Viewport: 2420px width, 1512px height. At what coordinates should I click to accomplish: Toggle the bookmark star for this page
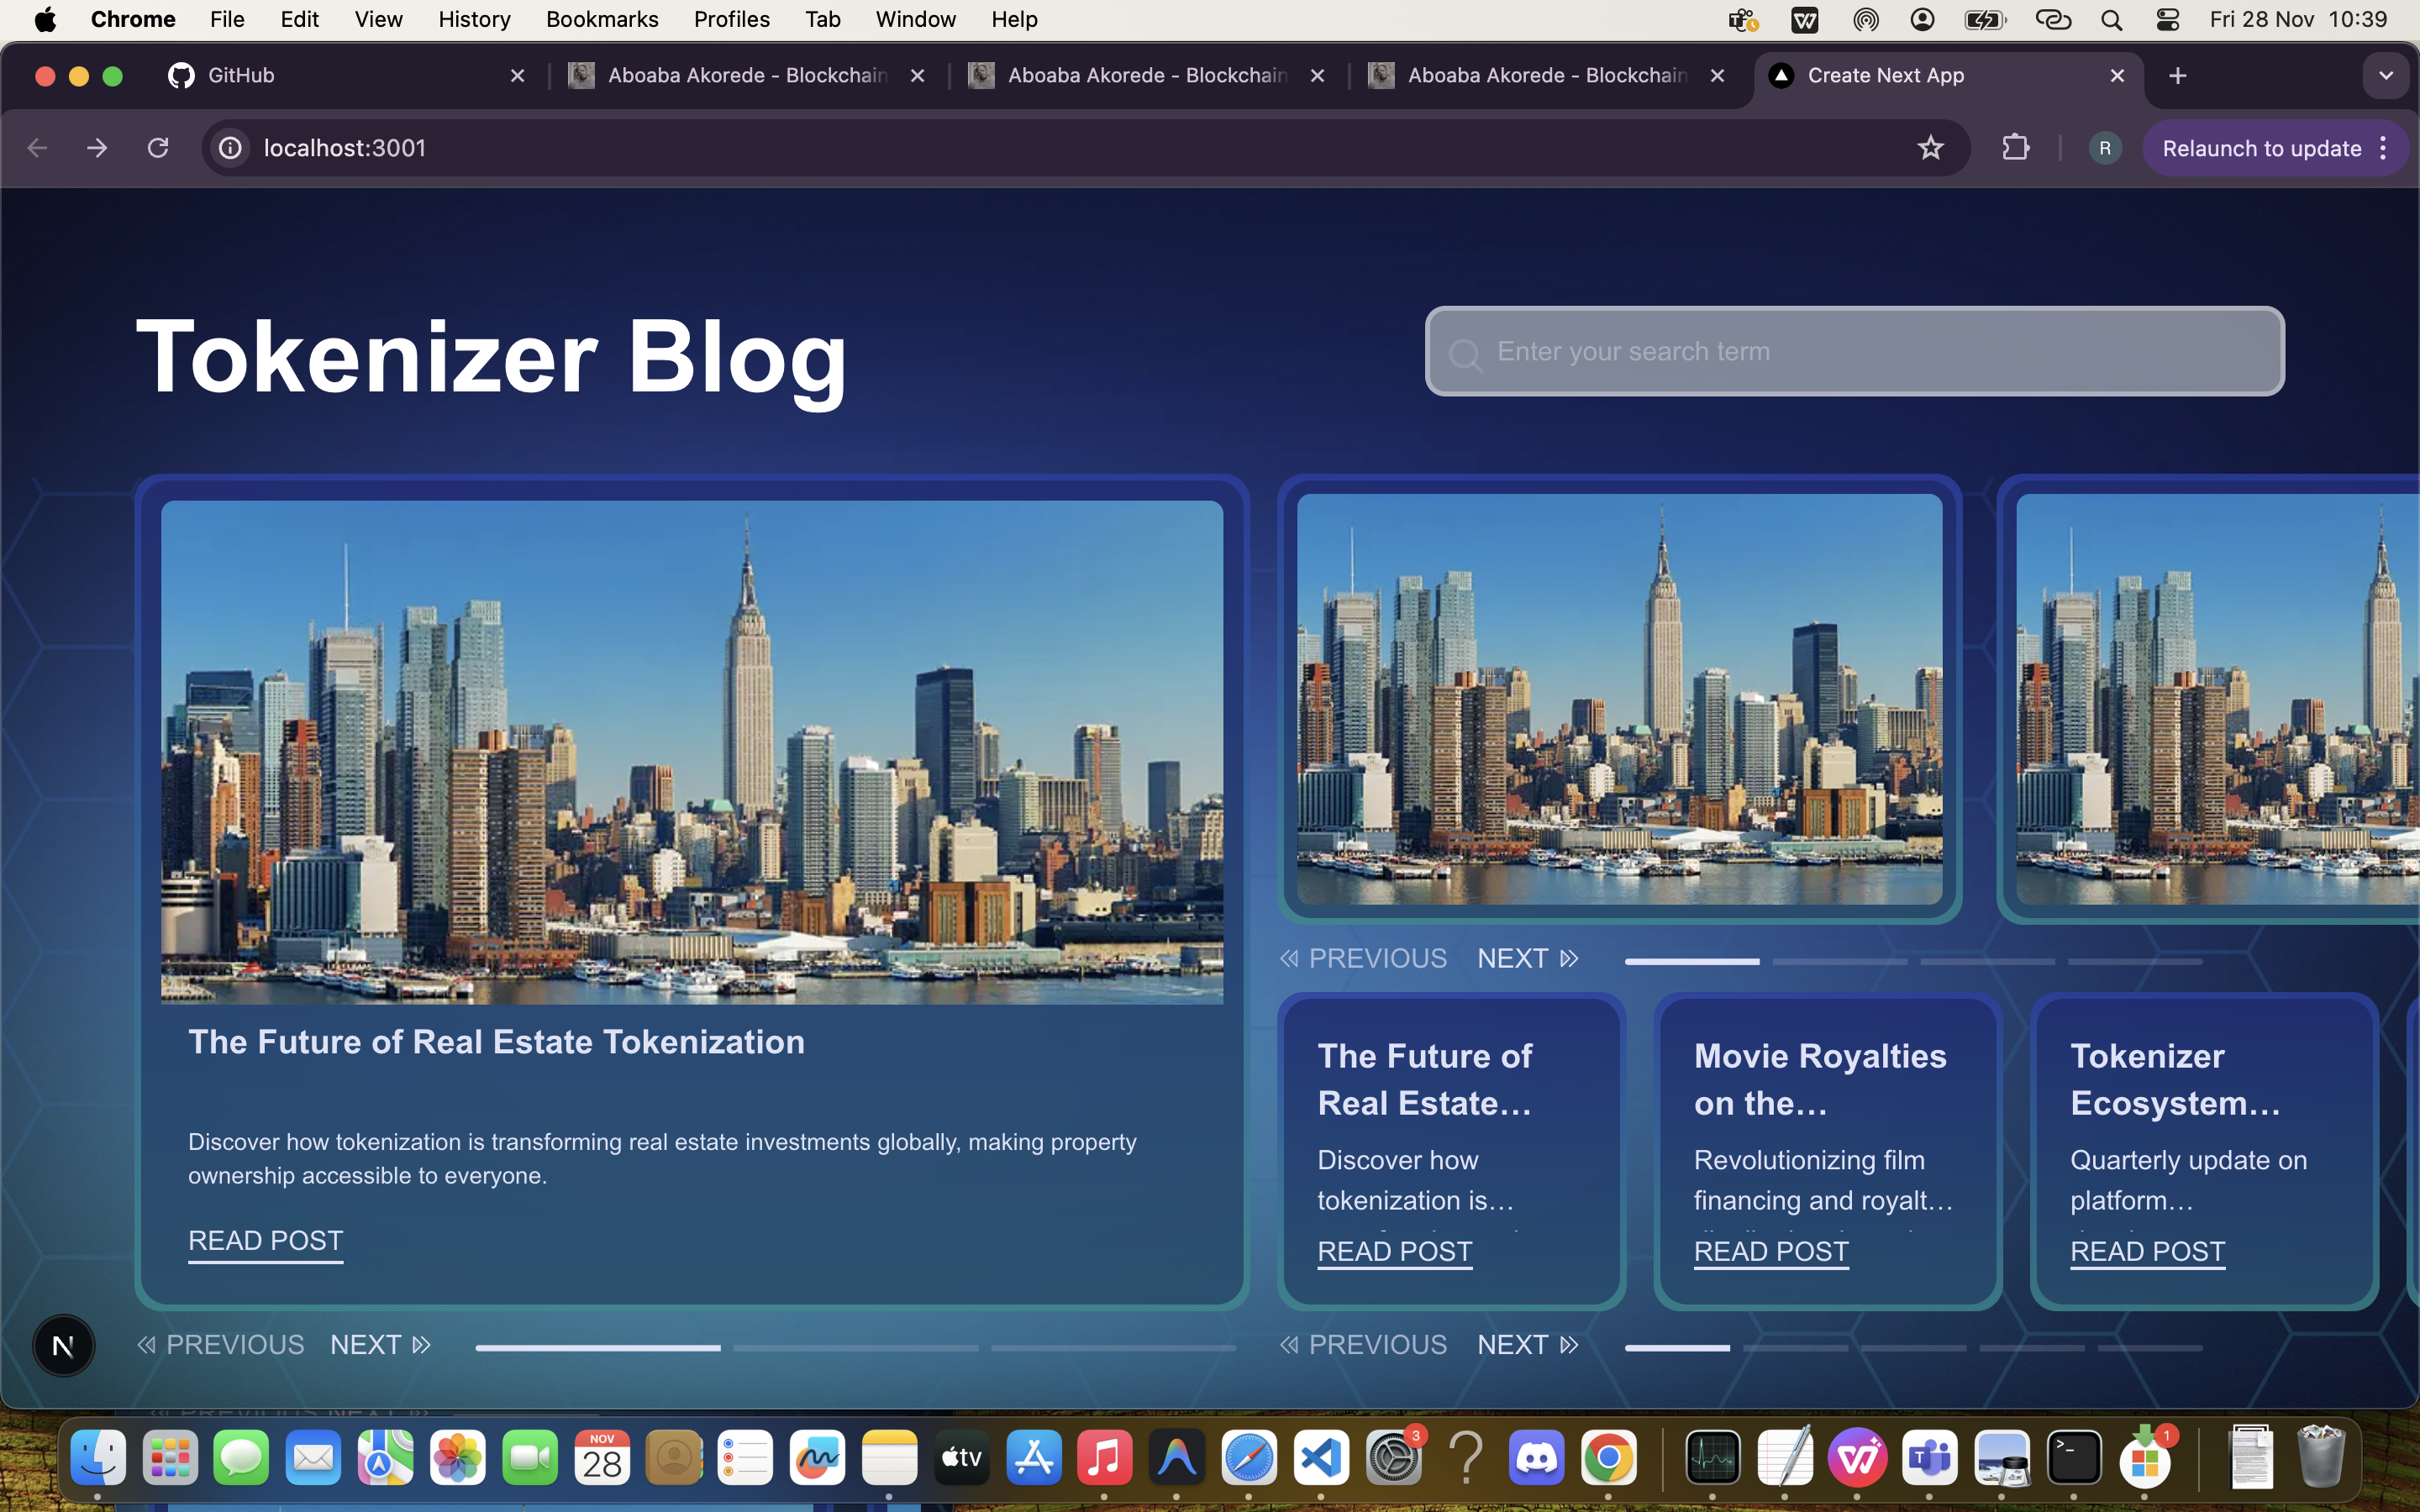[1931, 147]
